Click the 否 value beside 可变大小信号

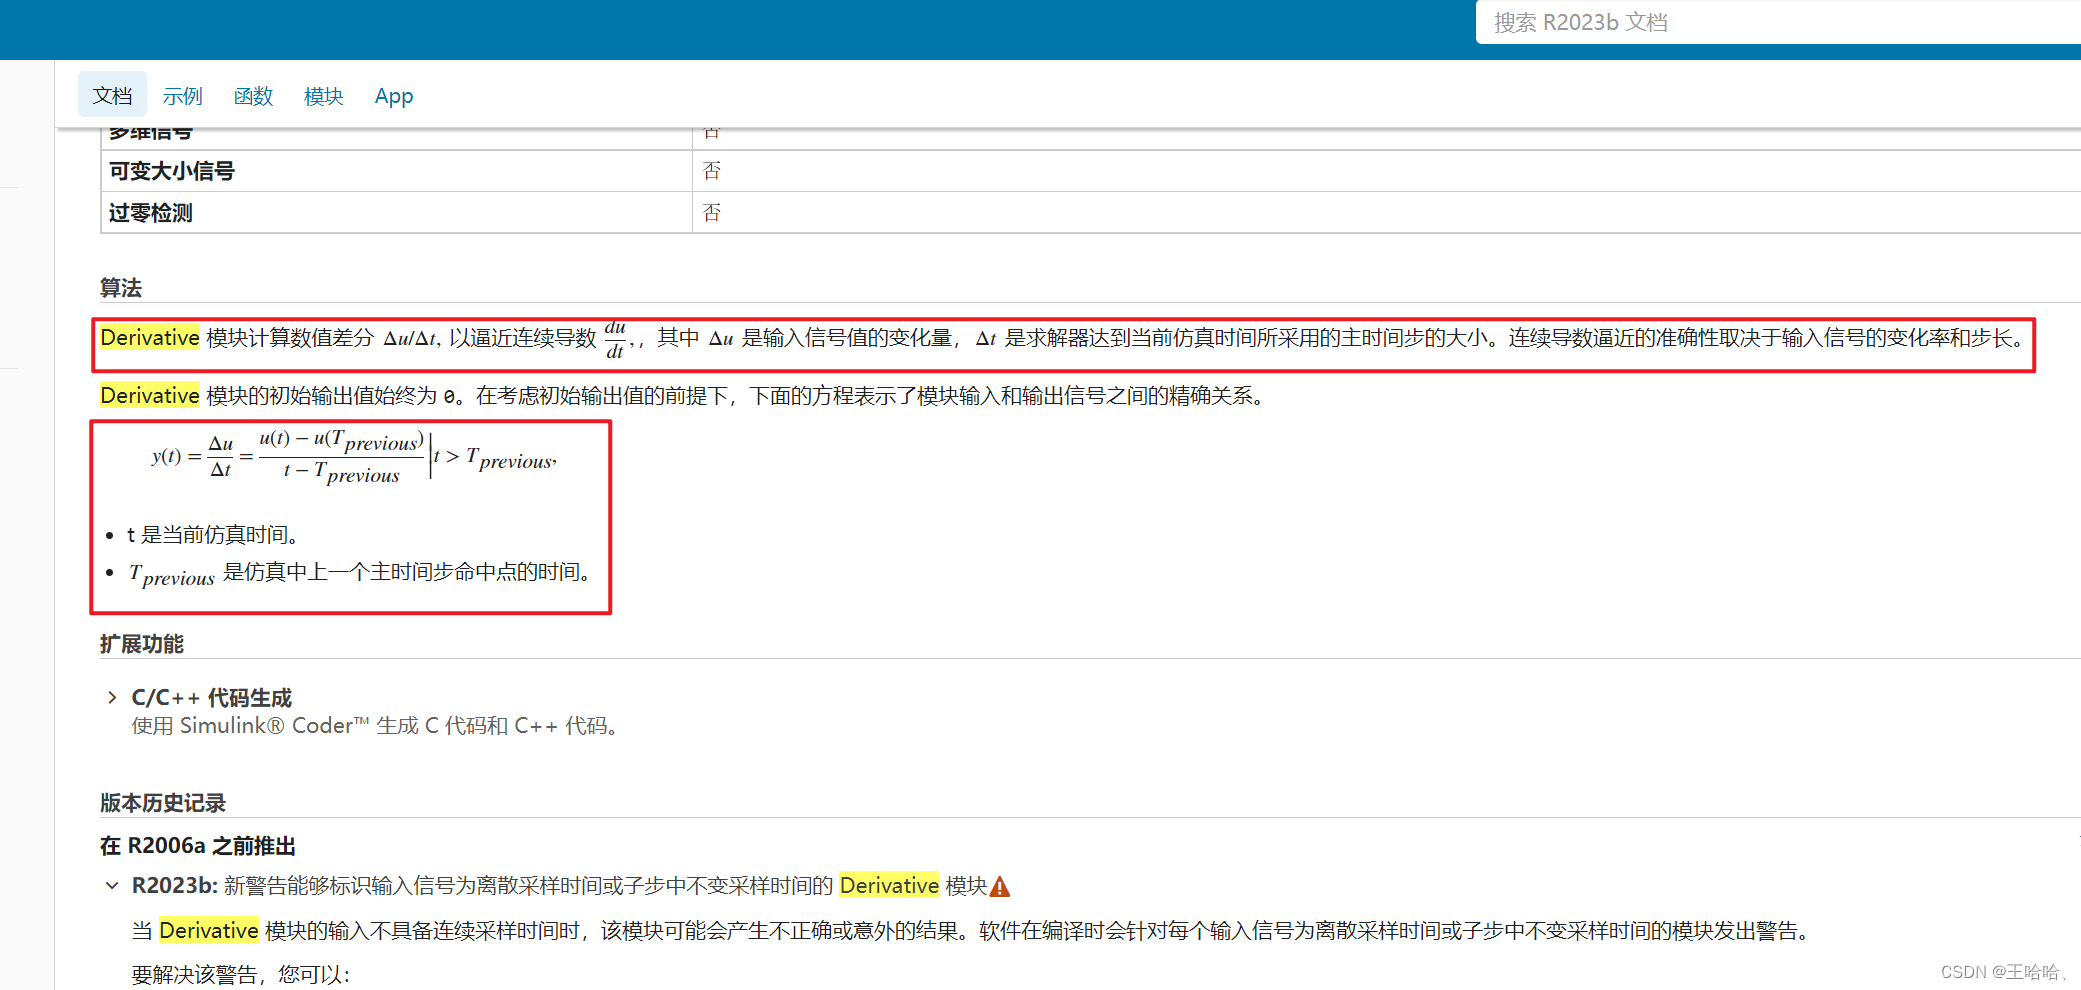(x=712, y=171)
